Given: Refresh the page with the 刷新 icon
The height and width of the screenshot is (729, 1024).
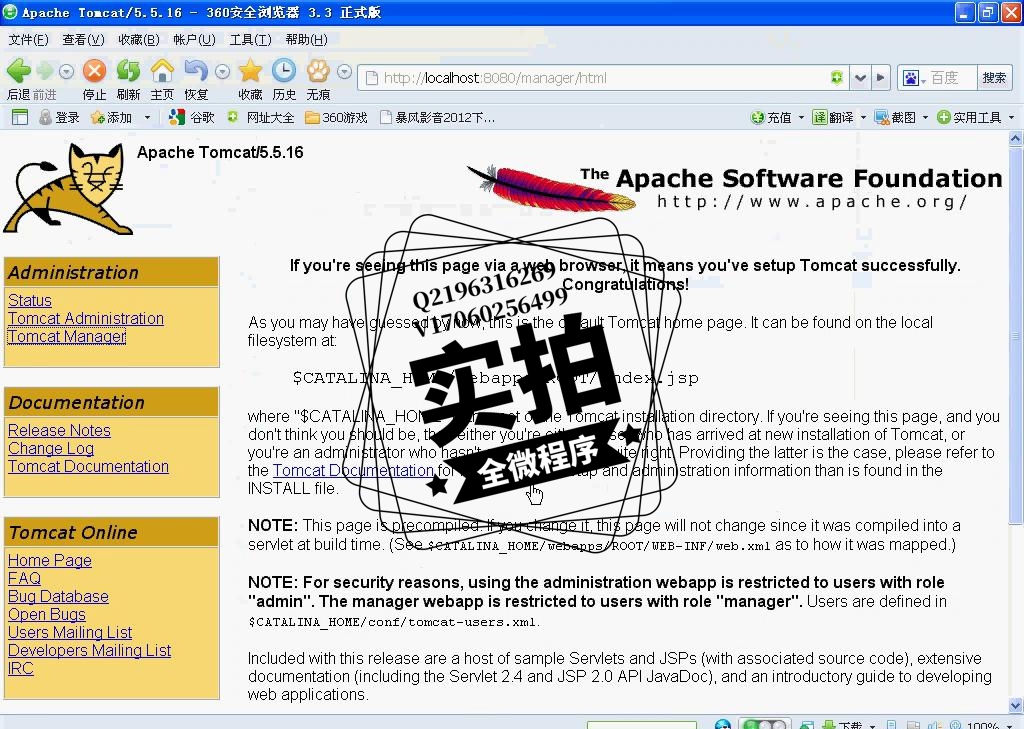Looking at the screenshot, I should pyautogui.click(x=129, y=71).
